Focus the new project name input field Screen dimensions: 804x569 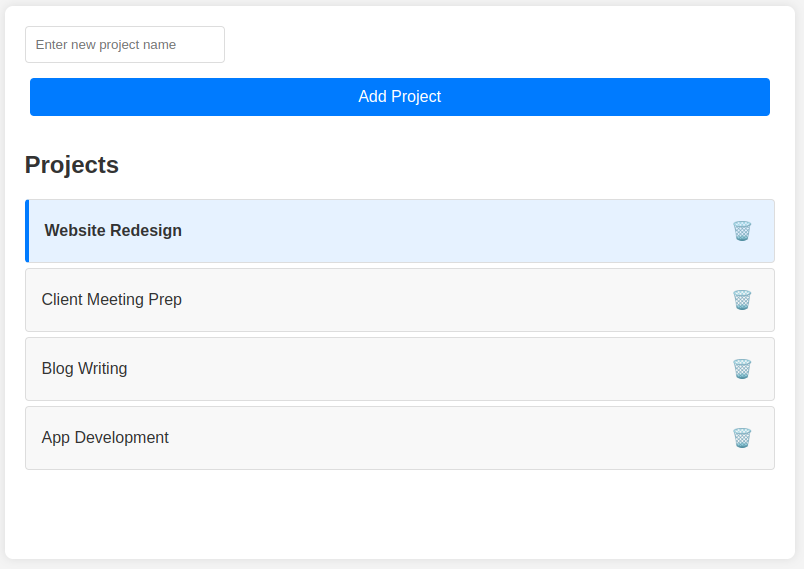coord(125,44)
